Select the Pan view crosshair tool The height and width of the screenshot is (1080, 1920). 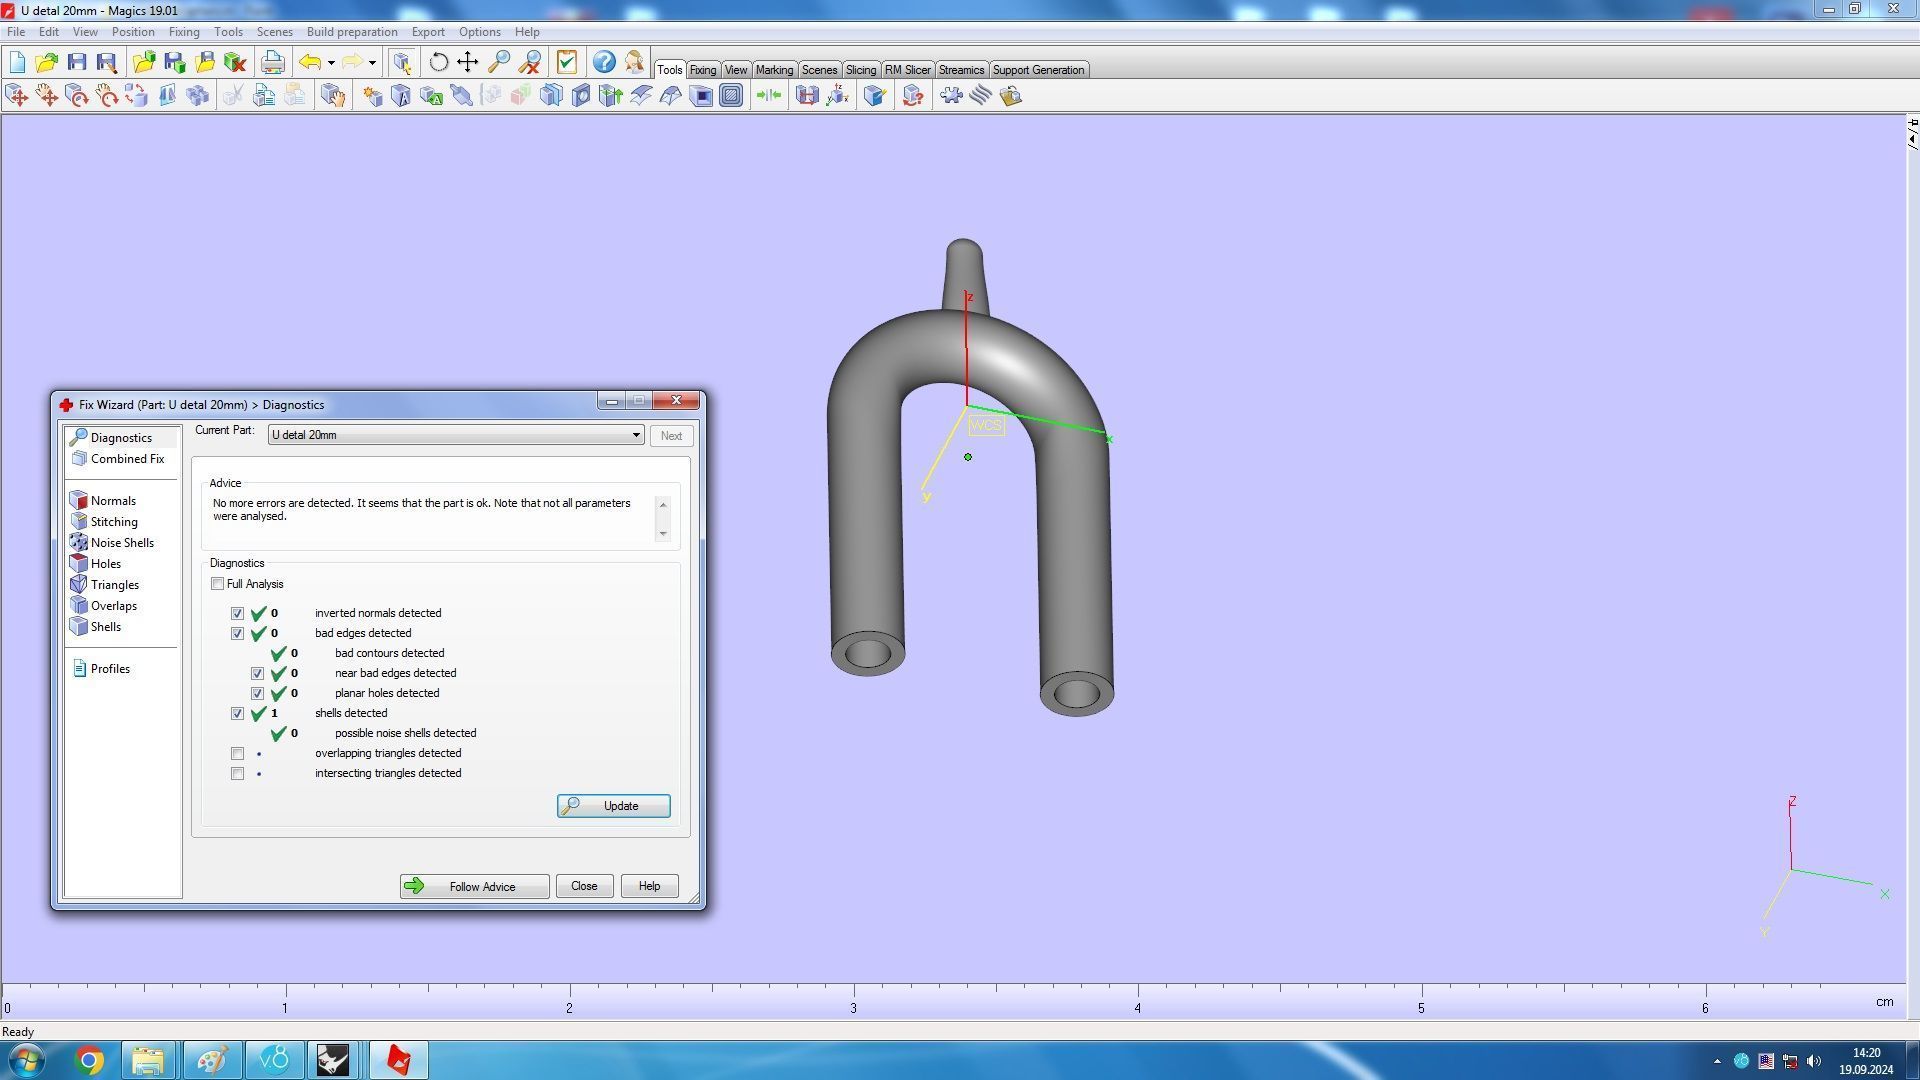tap(468, 63)
